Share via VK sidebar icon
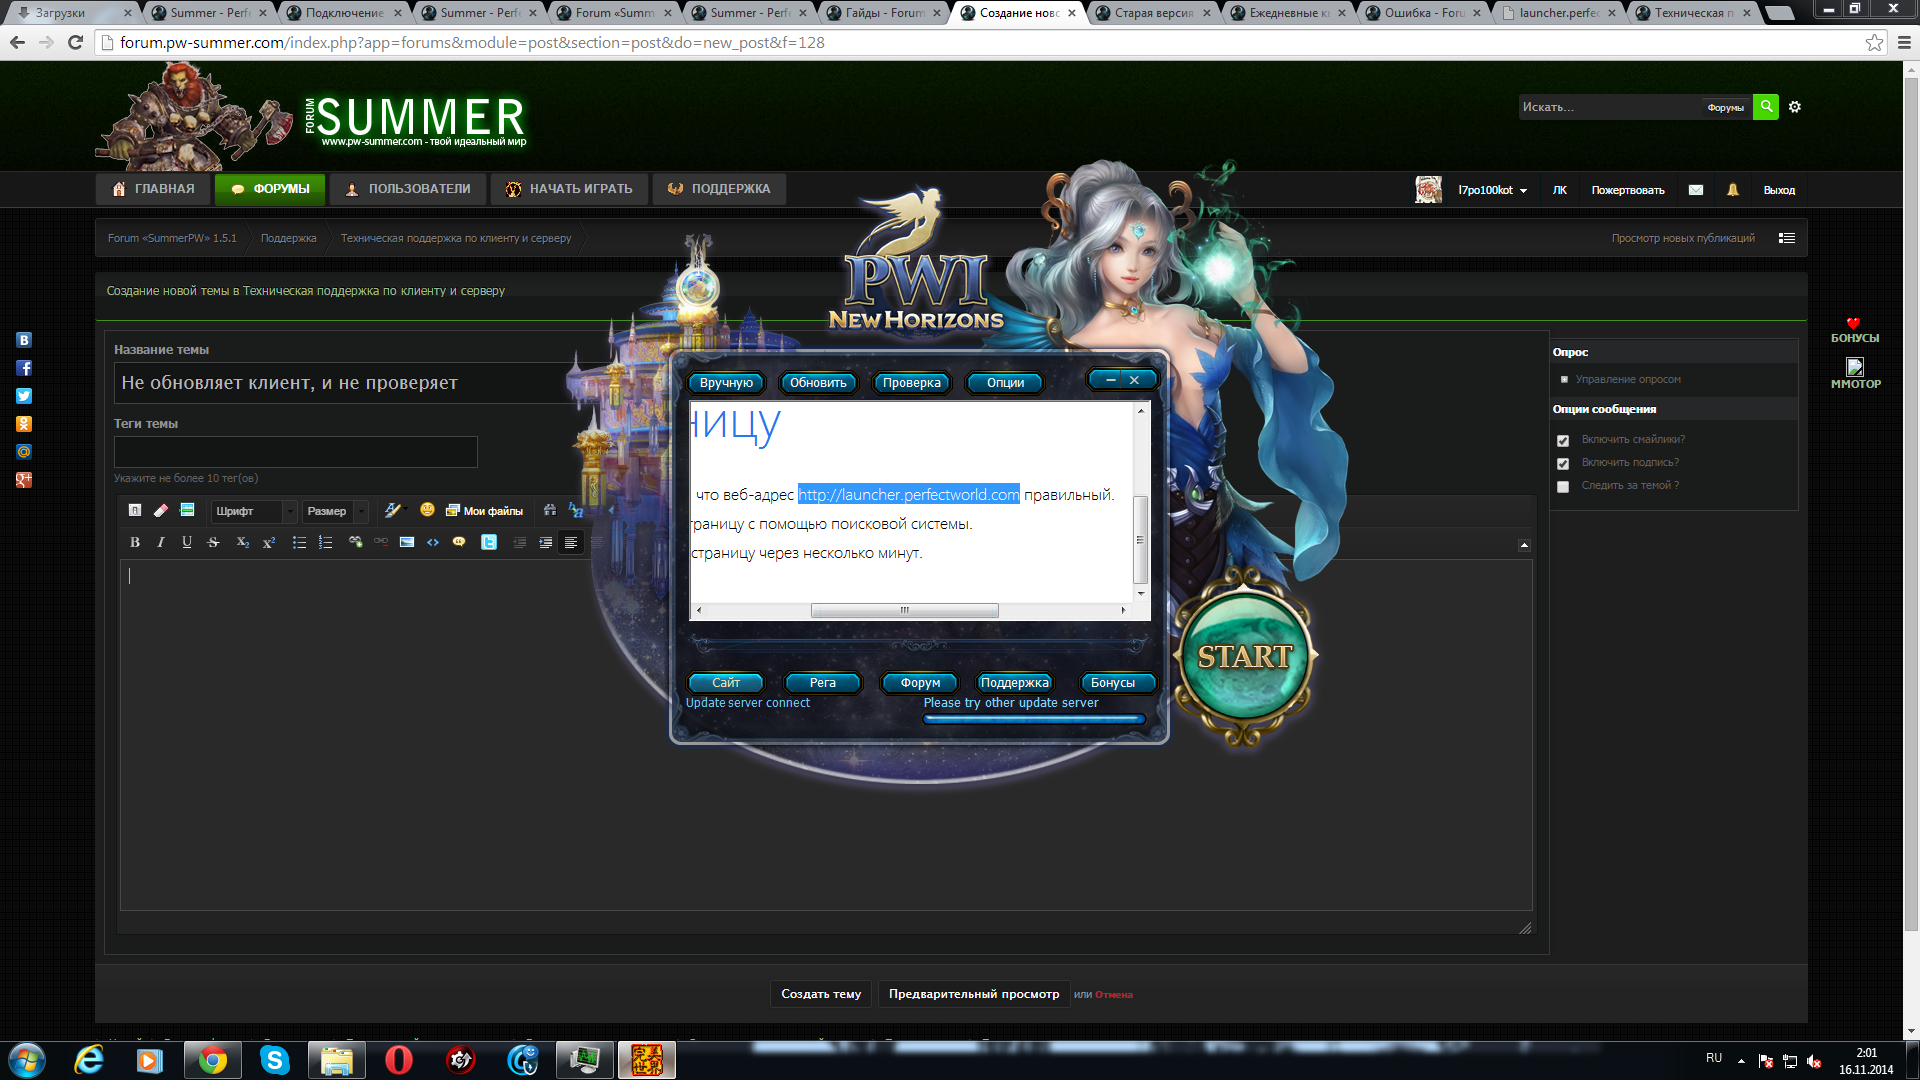The height and width of the screenshot is (1080, 1920). 24,340
